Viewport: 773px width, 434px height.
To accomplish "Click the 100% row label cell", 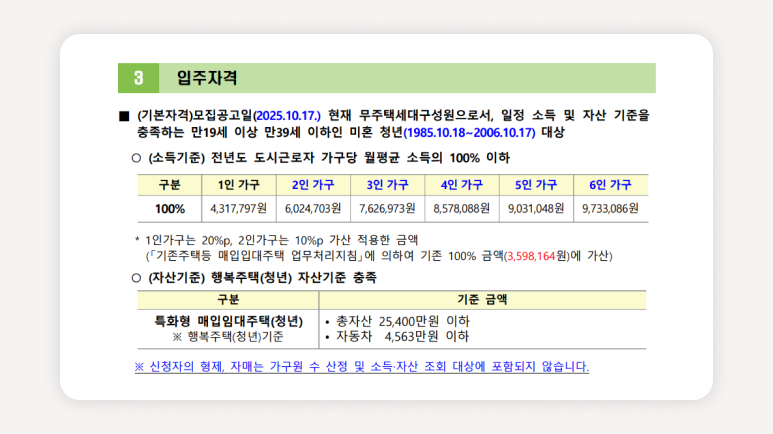I will 169,209.
